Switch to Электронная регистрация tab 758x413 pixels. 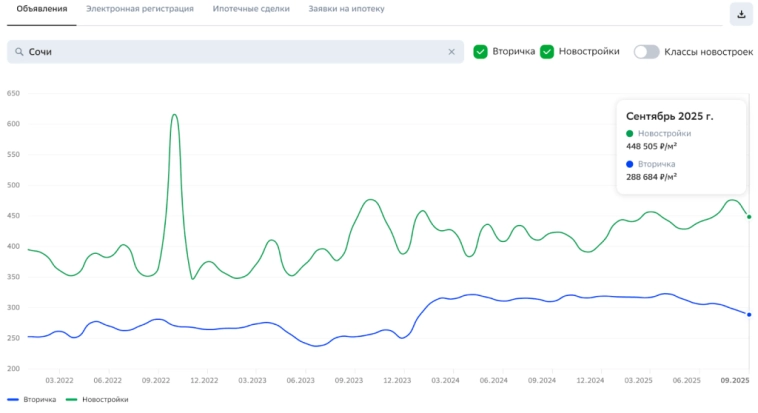pos(141,9)
